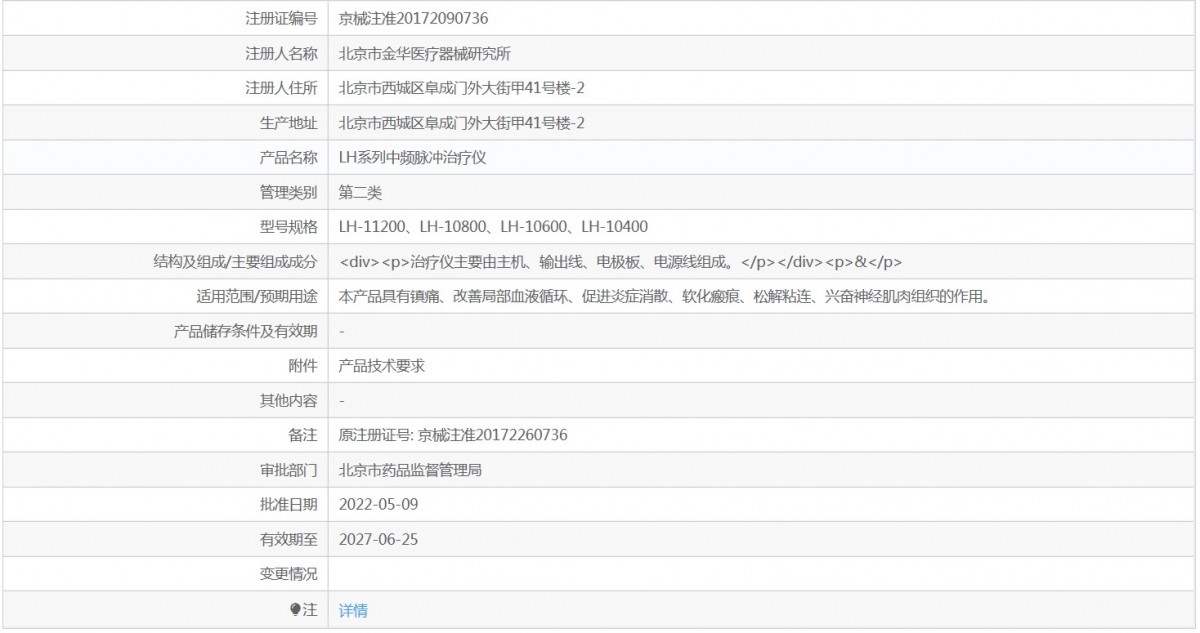Click the label 产品名称

click(x=288, y=157)
